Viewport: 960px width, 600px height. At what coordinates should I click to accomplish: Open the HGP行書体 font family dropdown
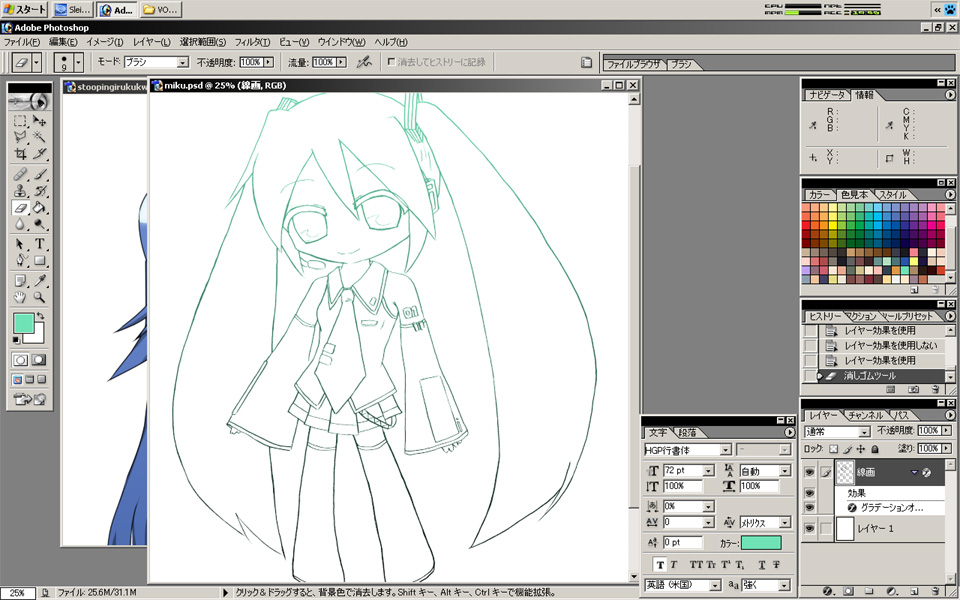coord(726,450)
